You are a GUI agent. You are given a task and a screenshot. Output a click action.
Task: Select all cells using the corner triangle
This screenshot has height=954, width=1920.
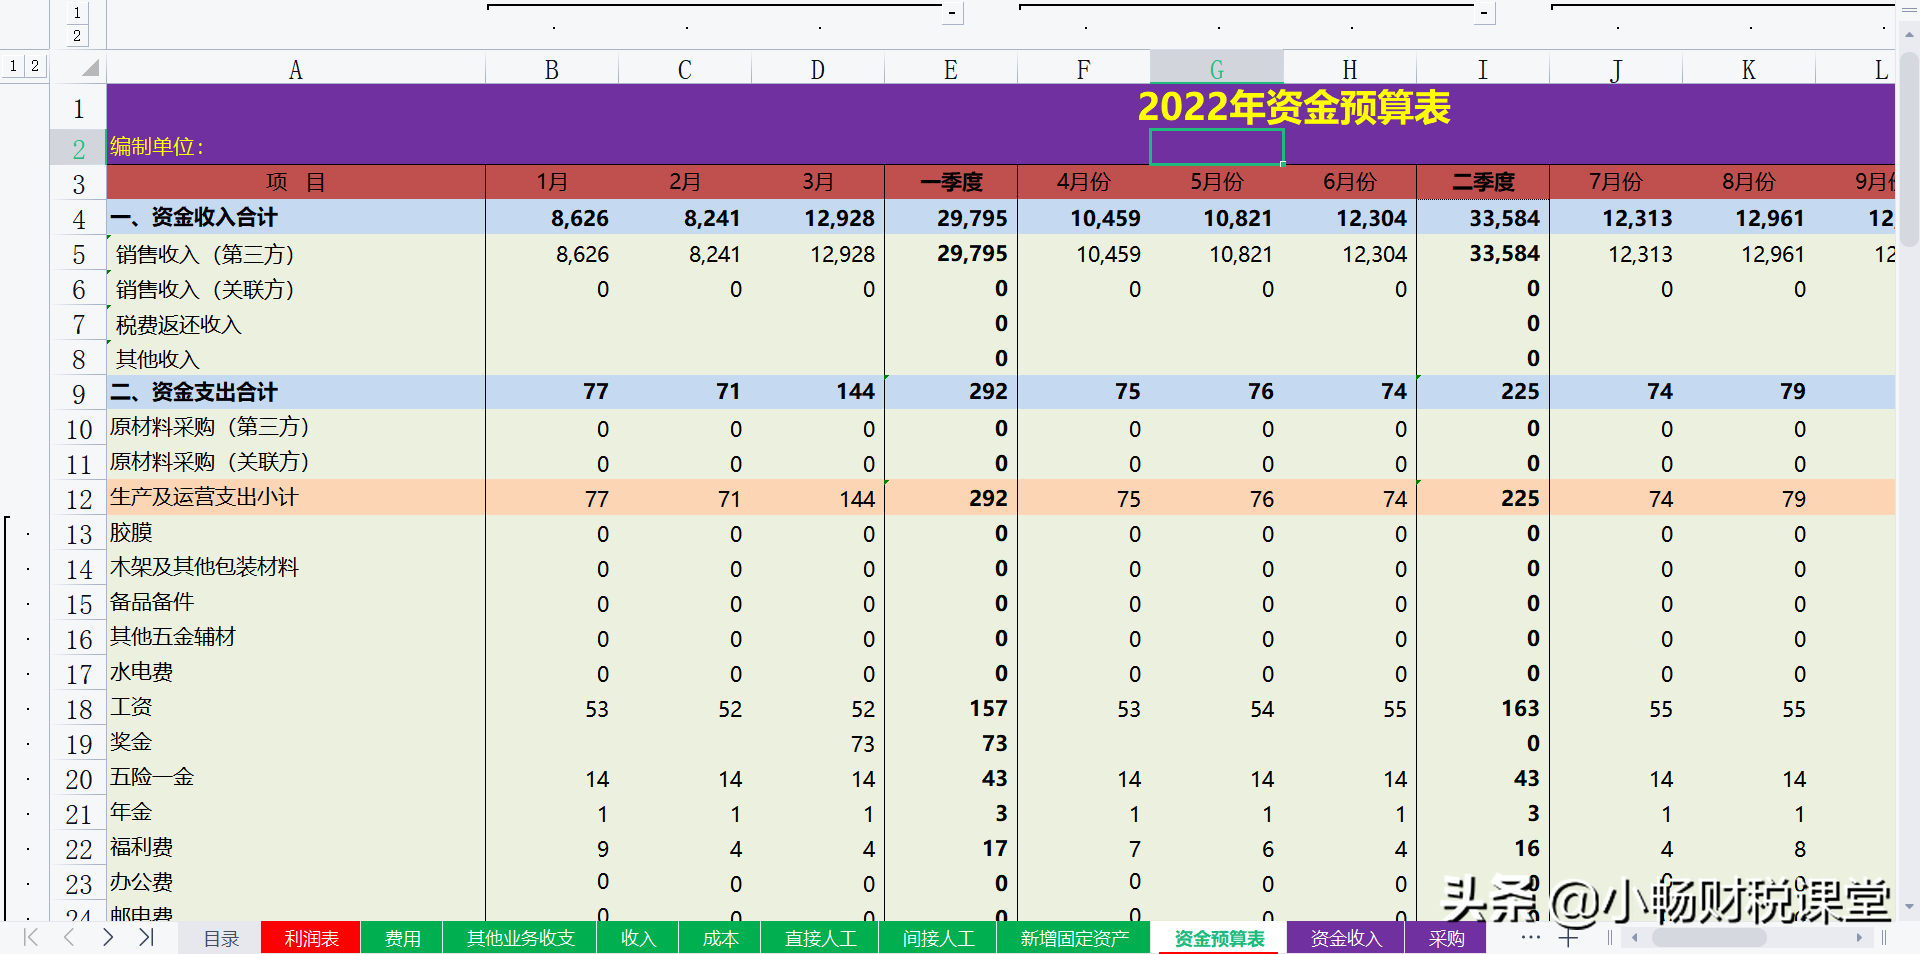point(91,69)
